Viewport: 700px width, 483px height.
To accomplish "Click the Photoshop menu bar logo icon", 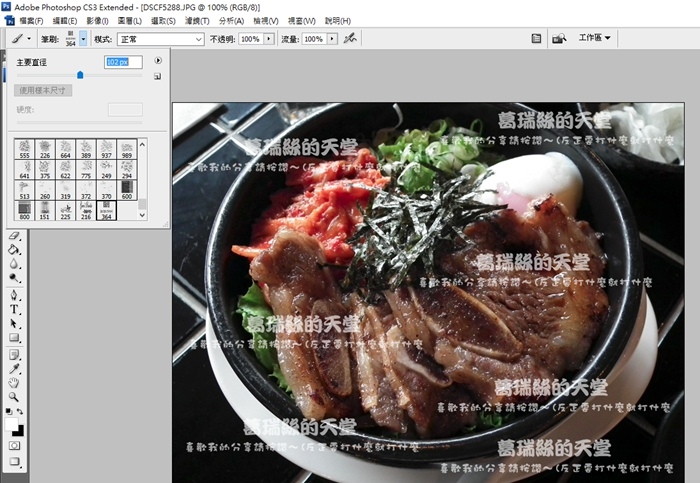I will 9,21.
